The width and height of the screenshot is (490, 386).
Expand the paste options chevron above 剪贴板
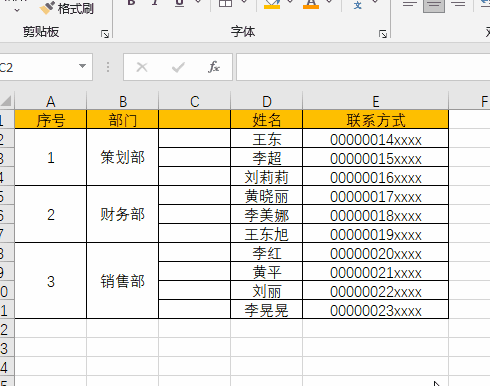pyautogui.click(x=17, y=10)
